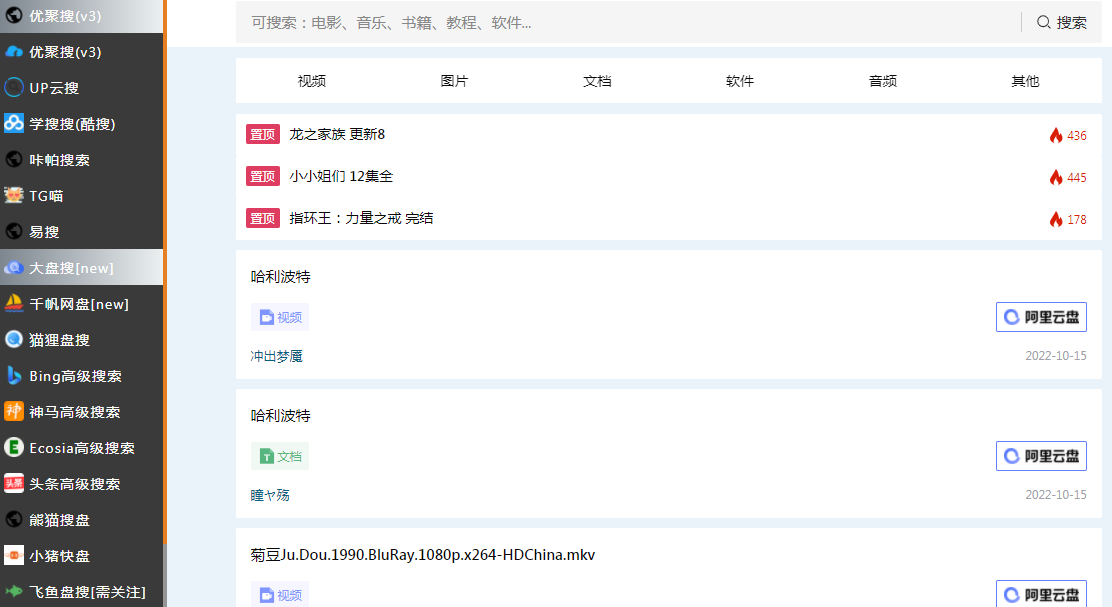This screenshot has width=1112, height=607.
Task: Switch to the 音频 filter tab
Action: coord(883,81)
